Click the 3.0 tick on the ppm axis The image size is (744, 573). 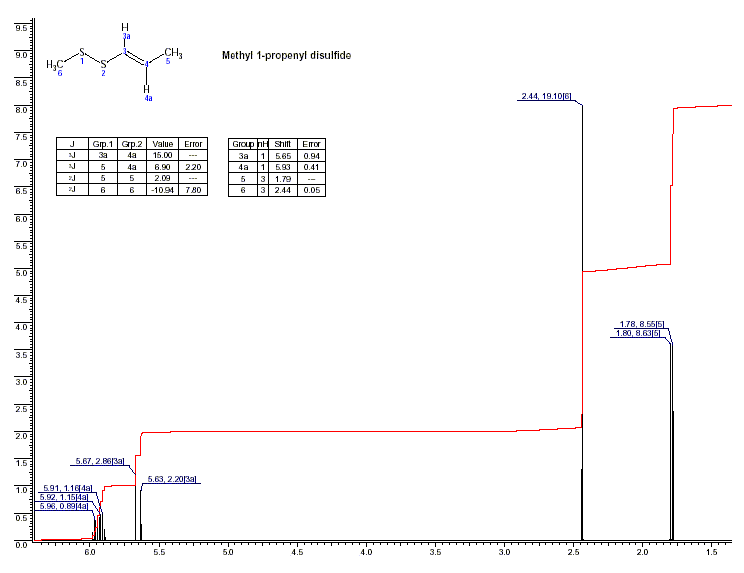click(505, 552)
